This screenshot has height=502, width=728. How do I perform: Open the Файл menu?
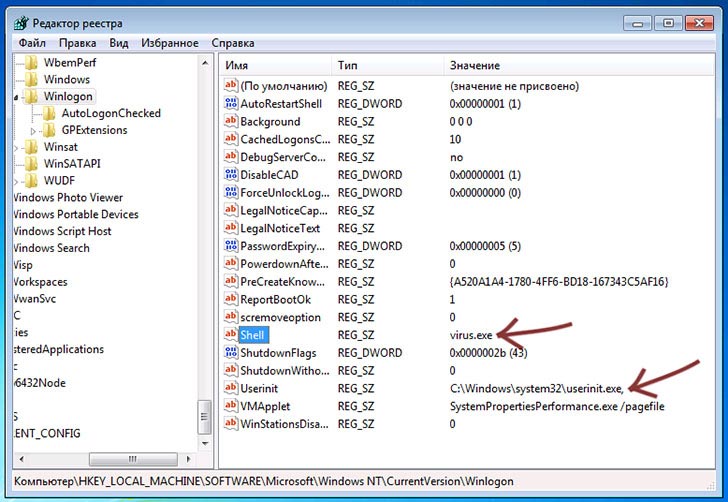(31, 44)
